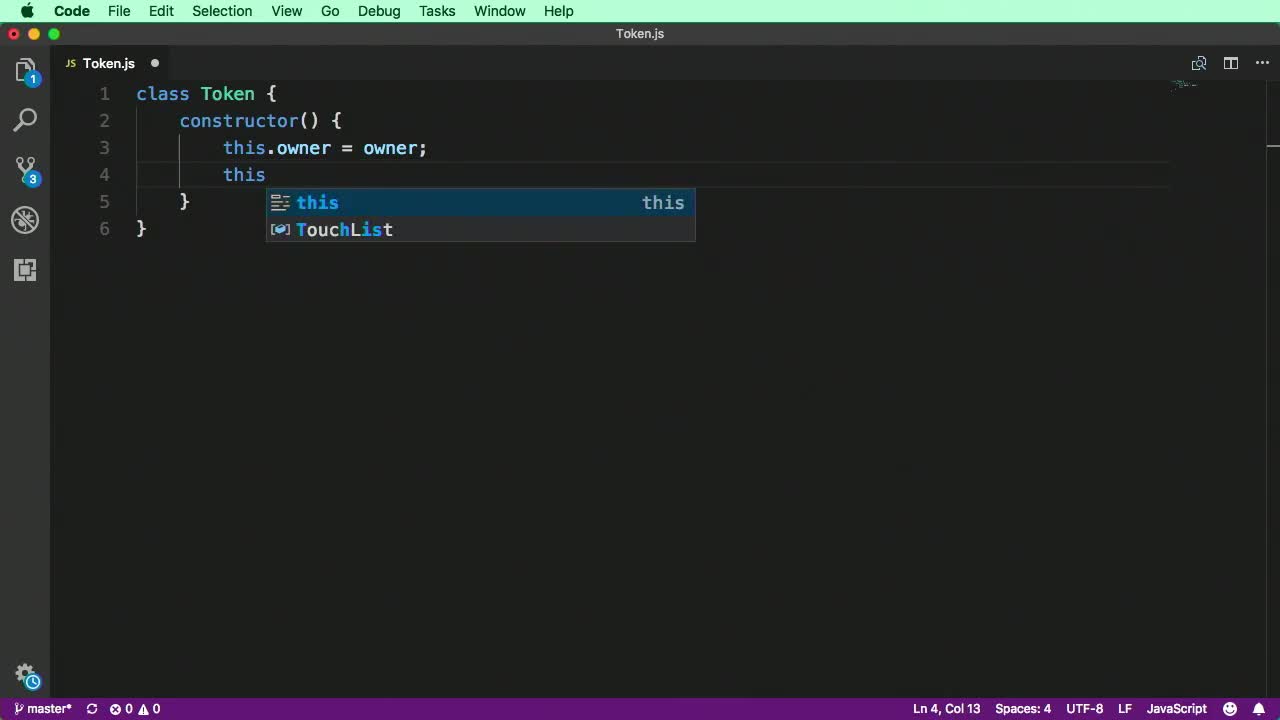Screen dimensions: 1280x720
Task: Click the master branch indicator
Action: tap(43, 709)
